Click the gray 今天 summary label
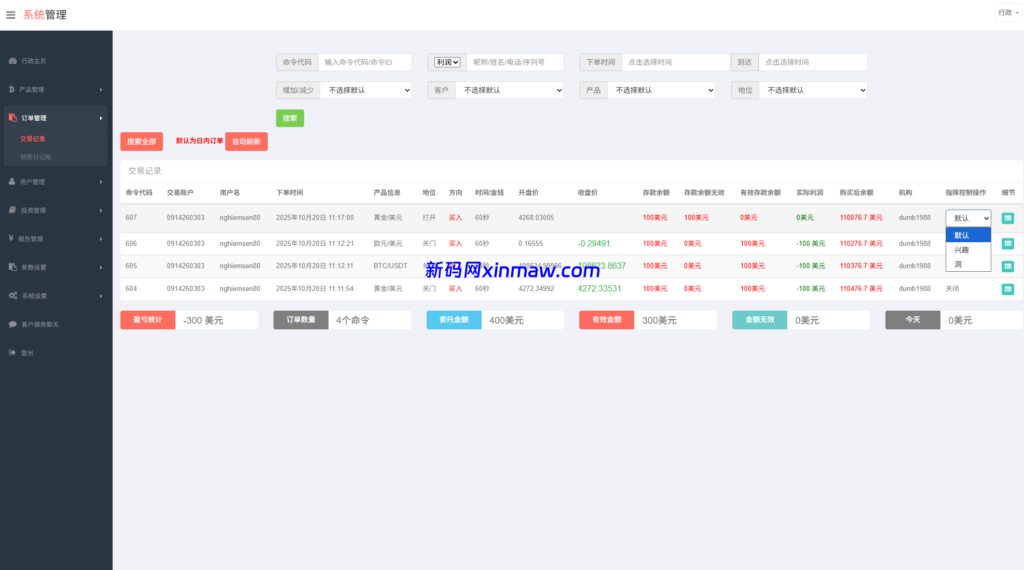This screenshot has height=570, width=1024. 913,320
